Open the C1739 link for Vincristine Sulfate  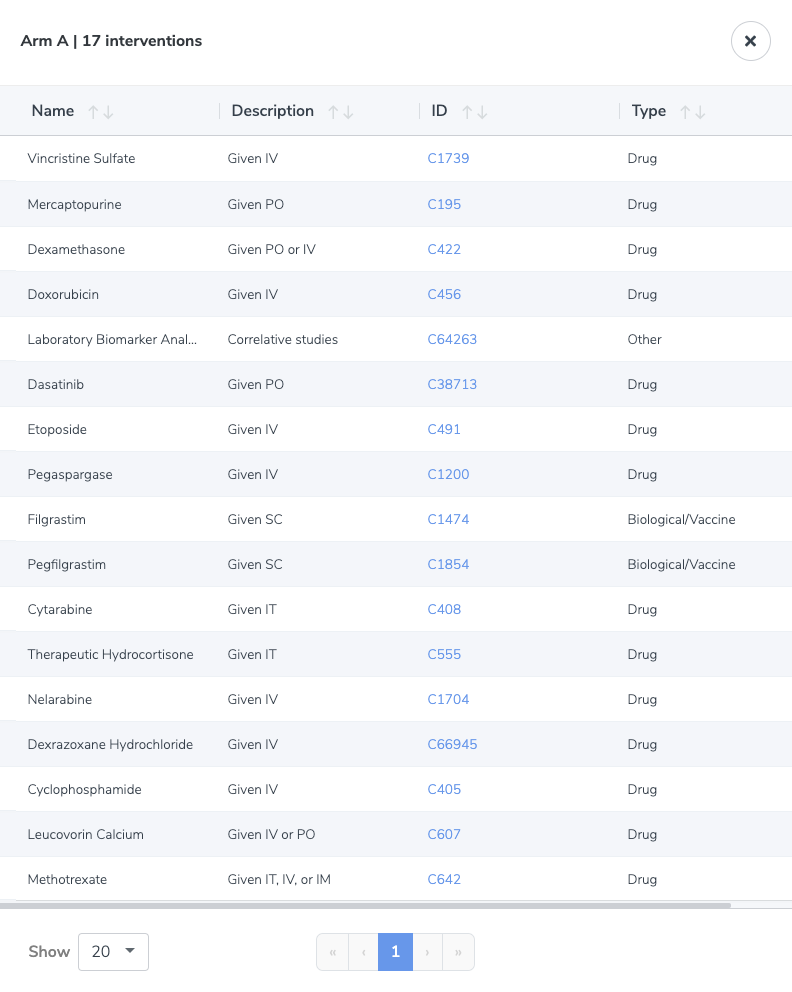448,158
